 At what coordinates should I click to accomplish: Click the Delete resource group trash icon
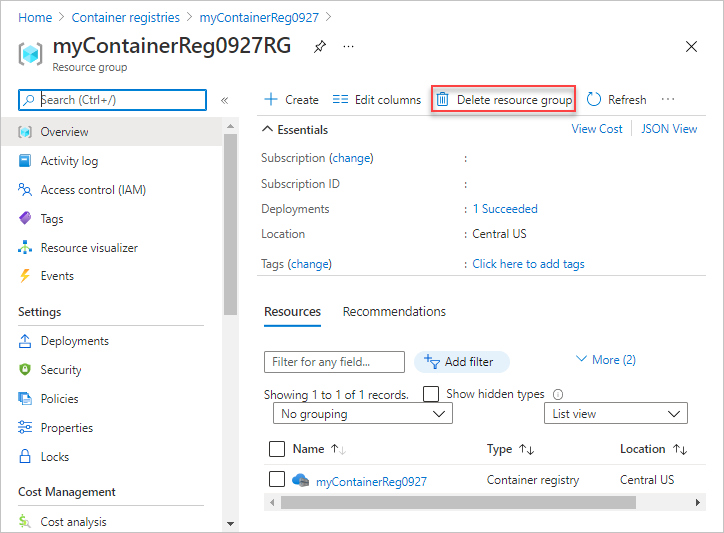click(442, 100)
